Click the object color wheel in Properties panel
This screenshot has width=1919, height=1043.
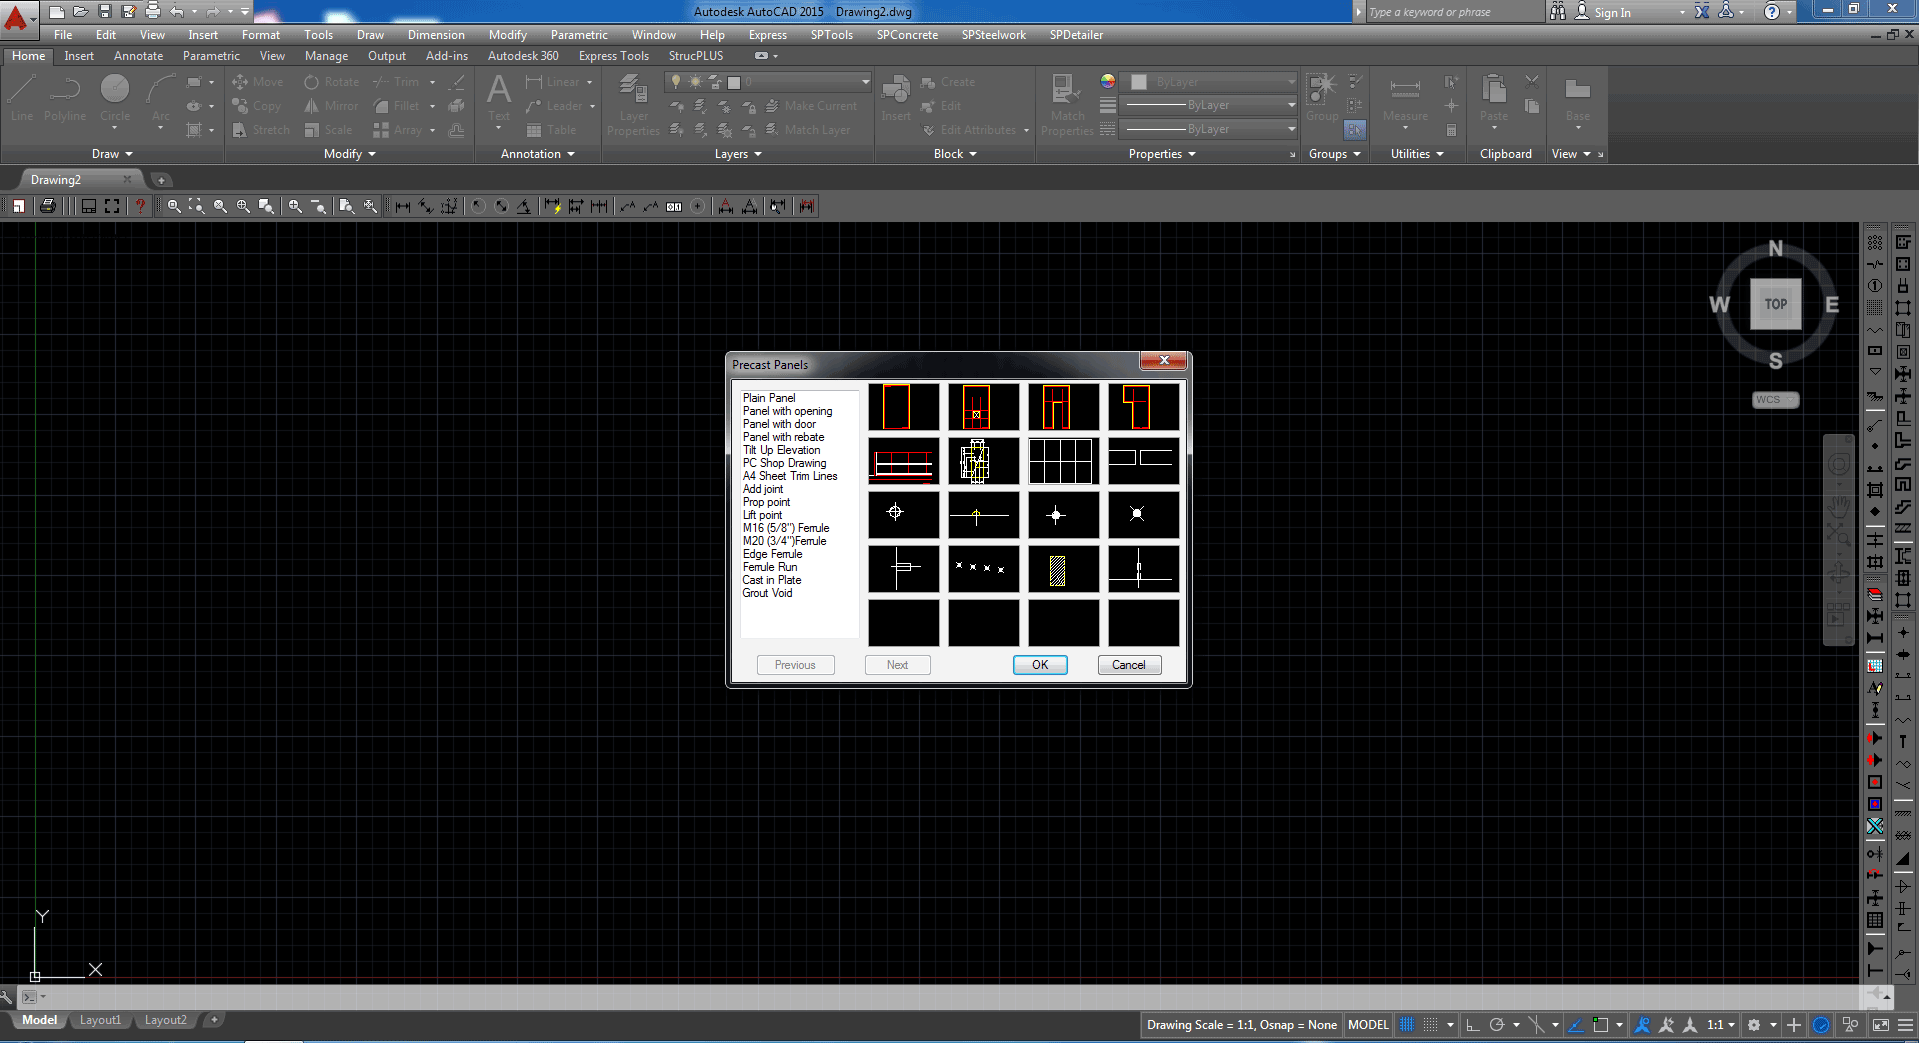[x=1108, y=82]
